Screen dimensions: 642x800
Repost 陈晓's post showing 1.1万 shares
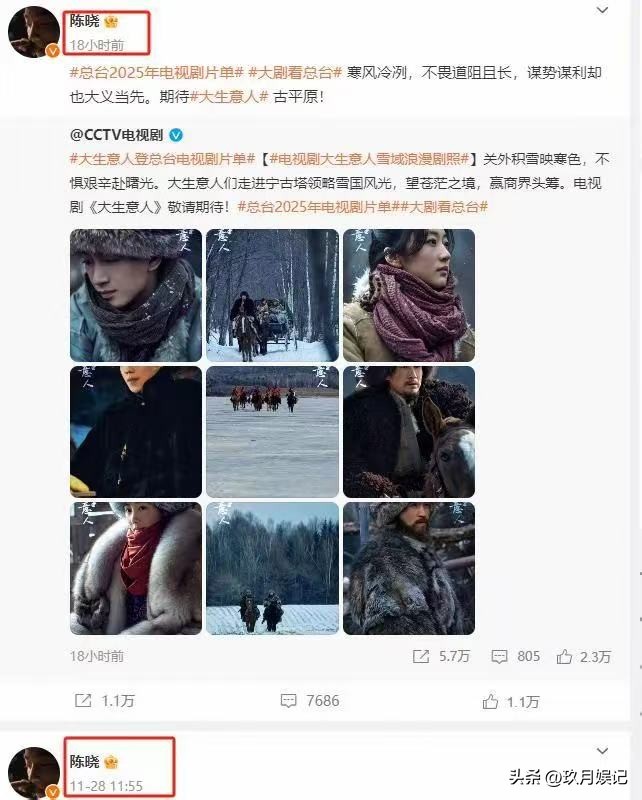pos(83,701)
